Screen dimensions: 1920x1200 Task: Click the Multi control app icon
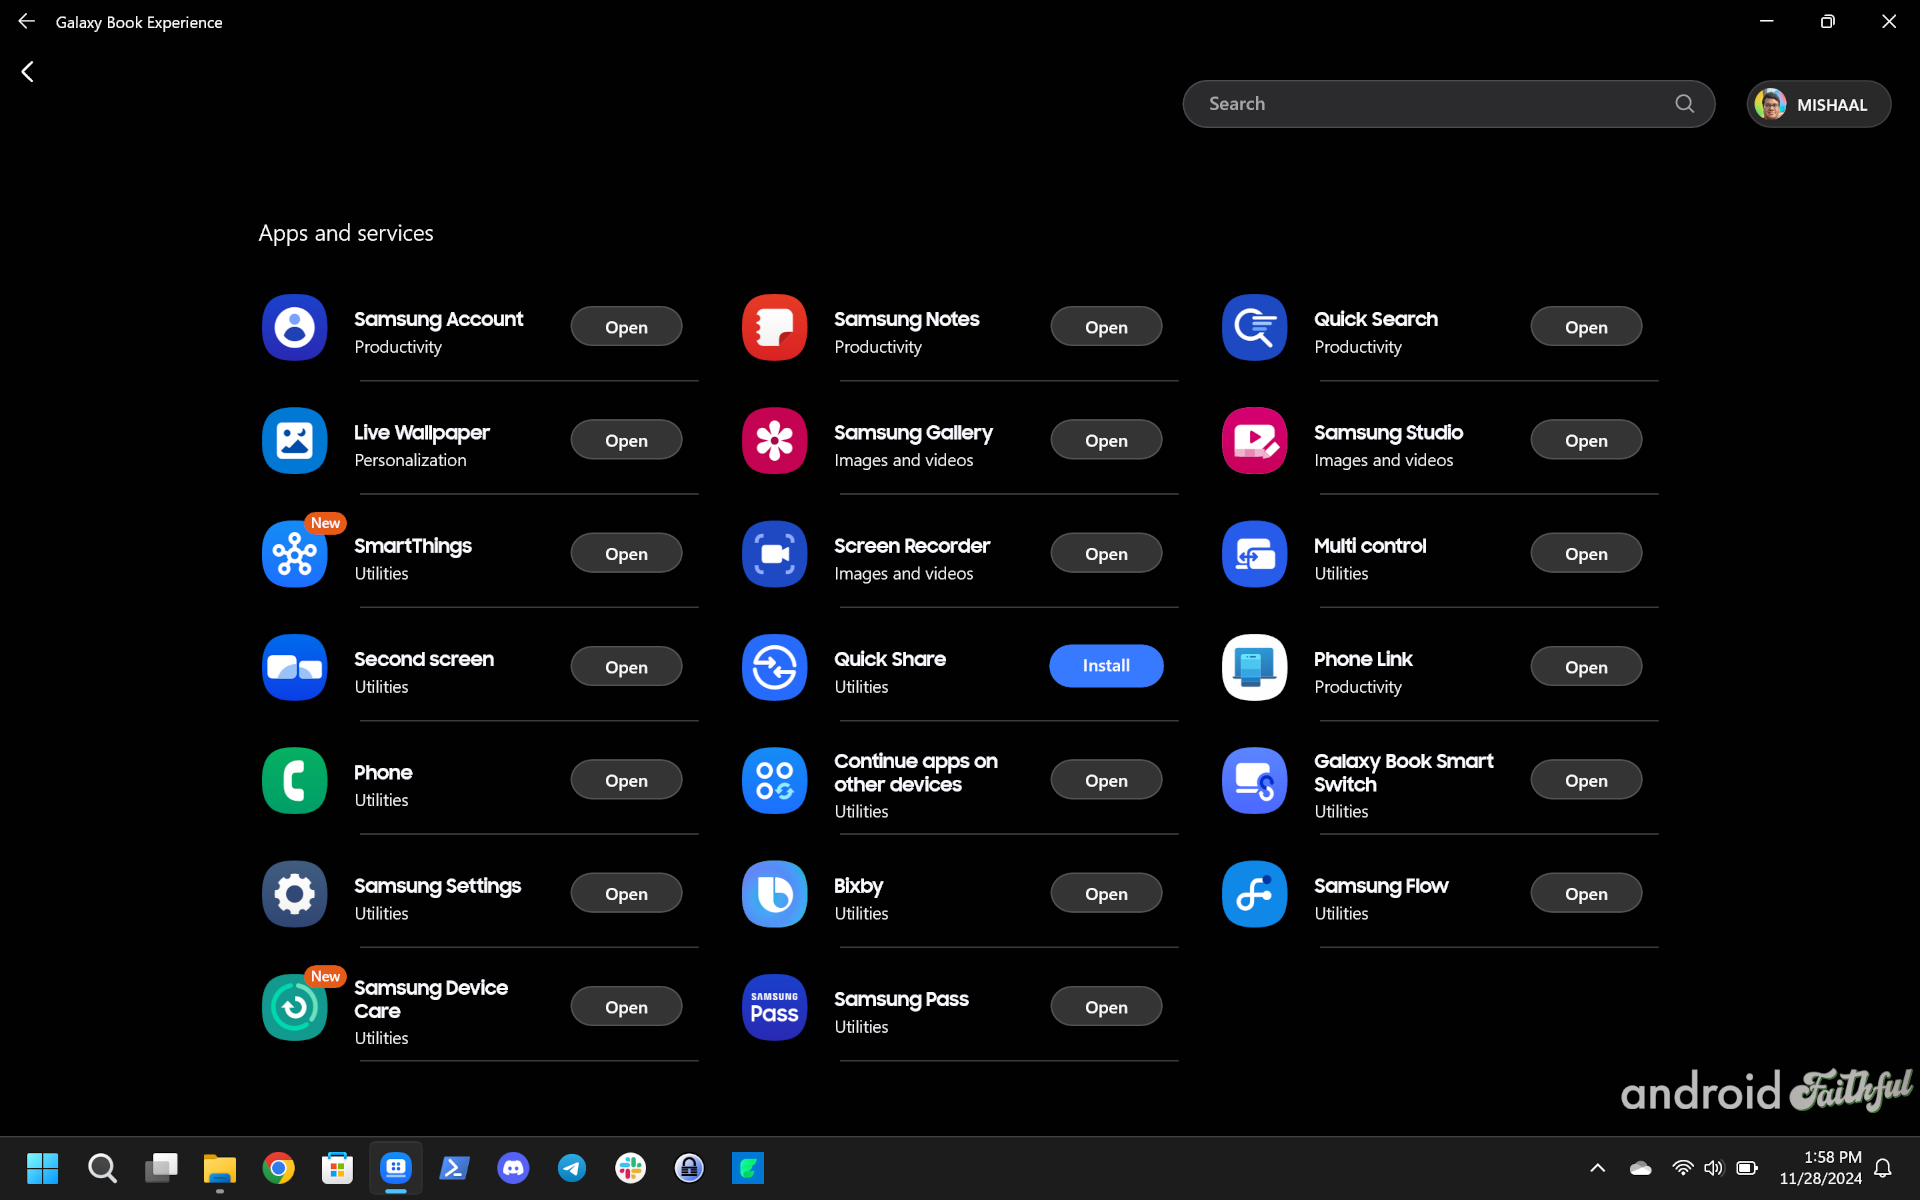tap(1254, 554)
